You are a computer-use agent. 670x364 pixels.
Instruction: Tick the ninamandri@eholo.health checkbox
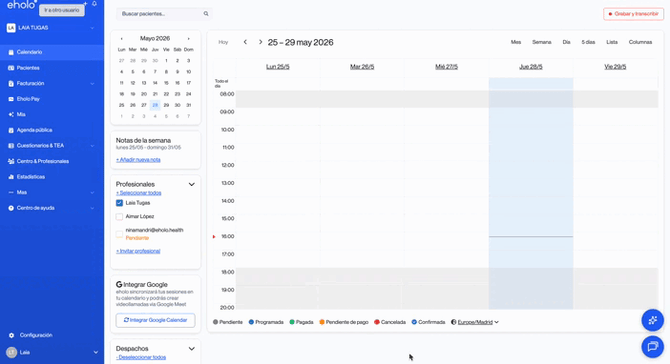[119, 234]
